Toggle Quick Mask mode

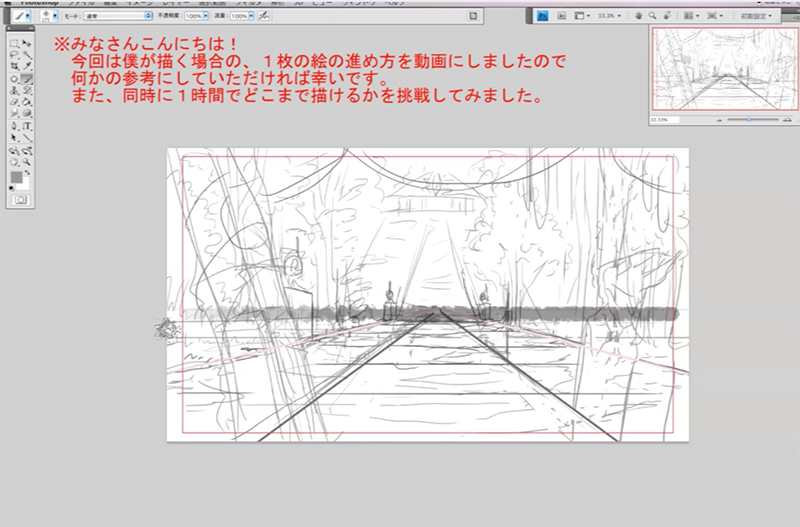pyautogui.click(x=20, y=200)
